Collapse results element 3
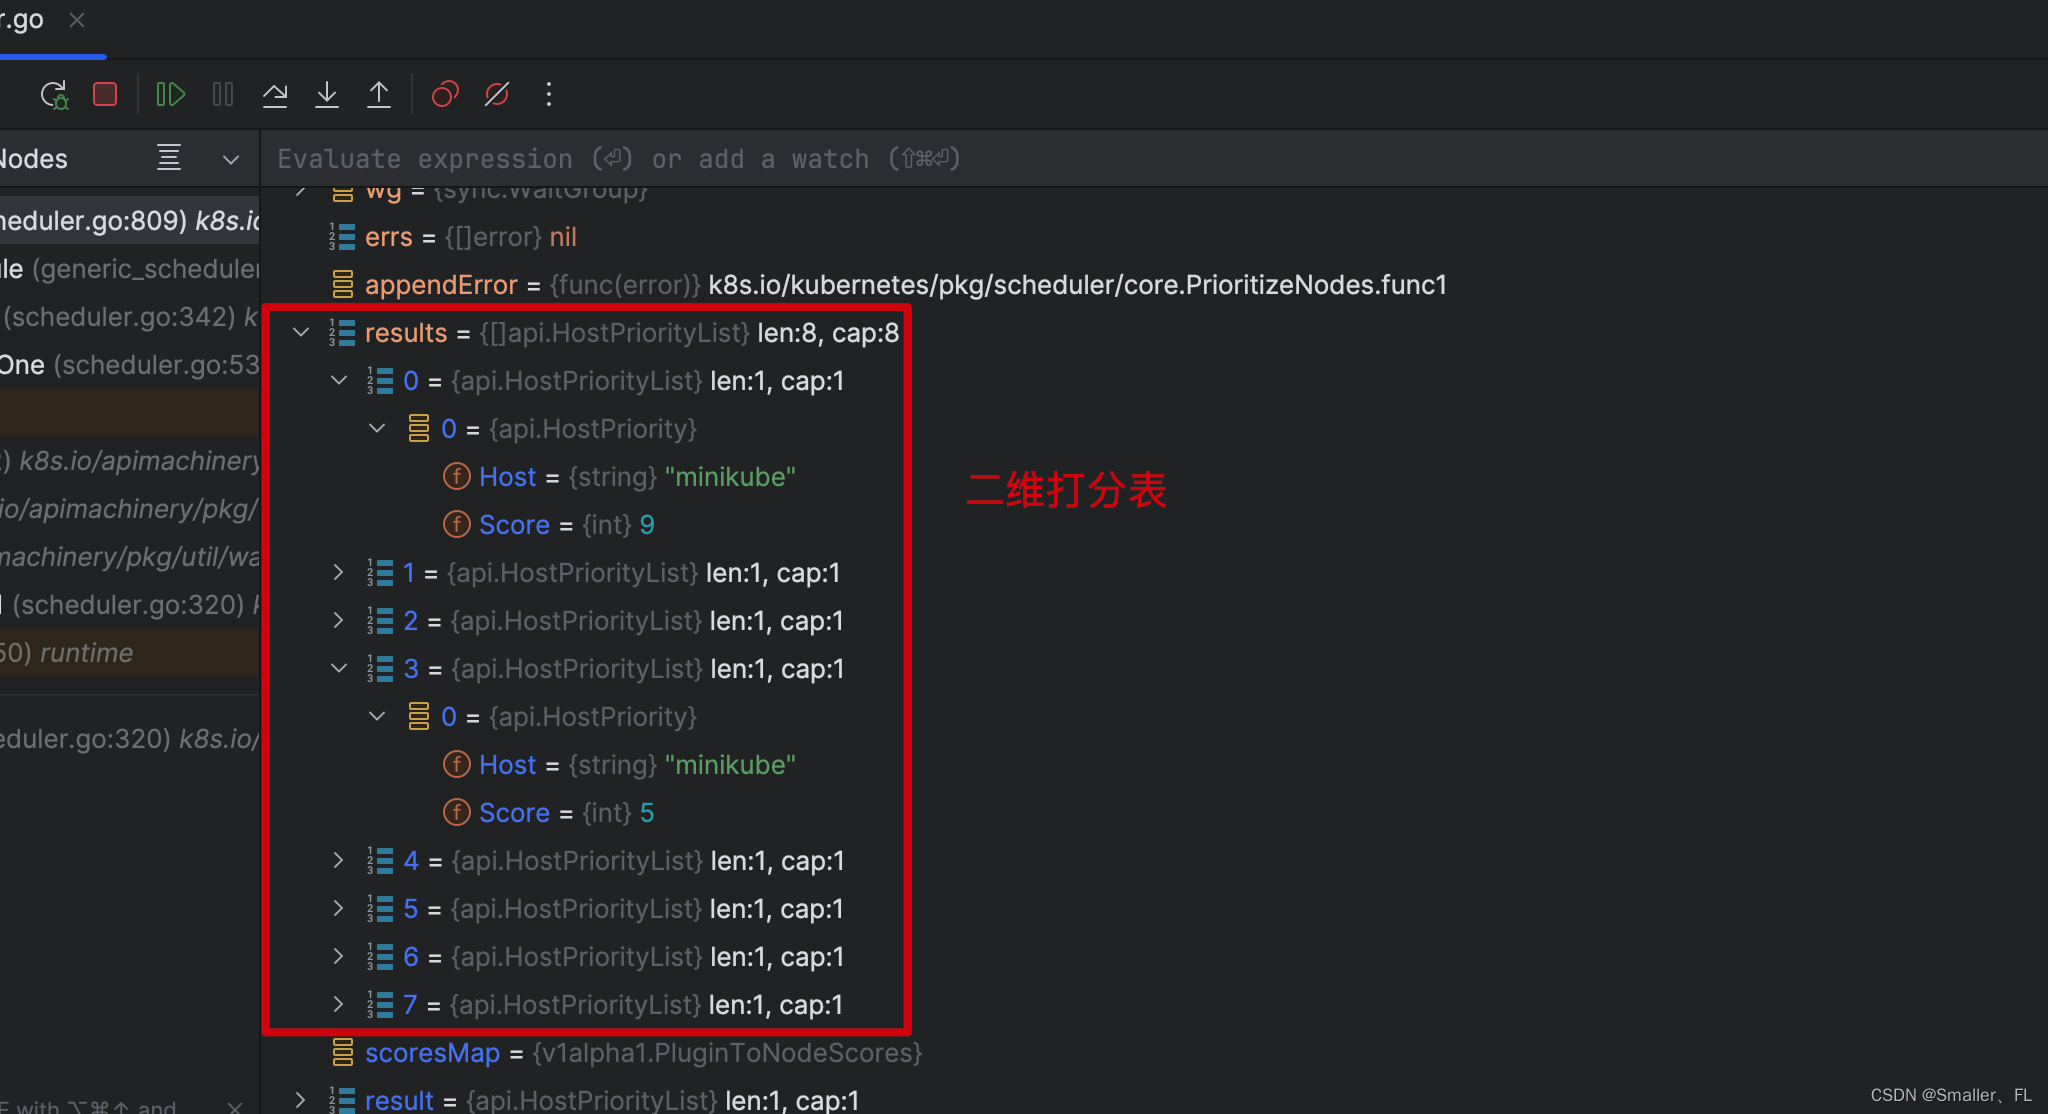 (x=339, y=668)
